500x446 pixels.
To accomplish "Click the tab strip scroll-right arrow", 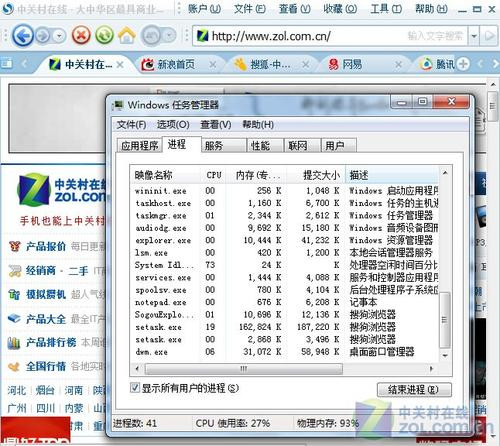I will [494, 63].
